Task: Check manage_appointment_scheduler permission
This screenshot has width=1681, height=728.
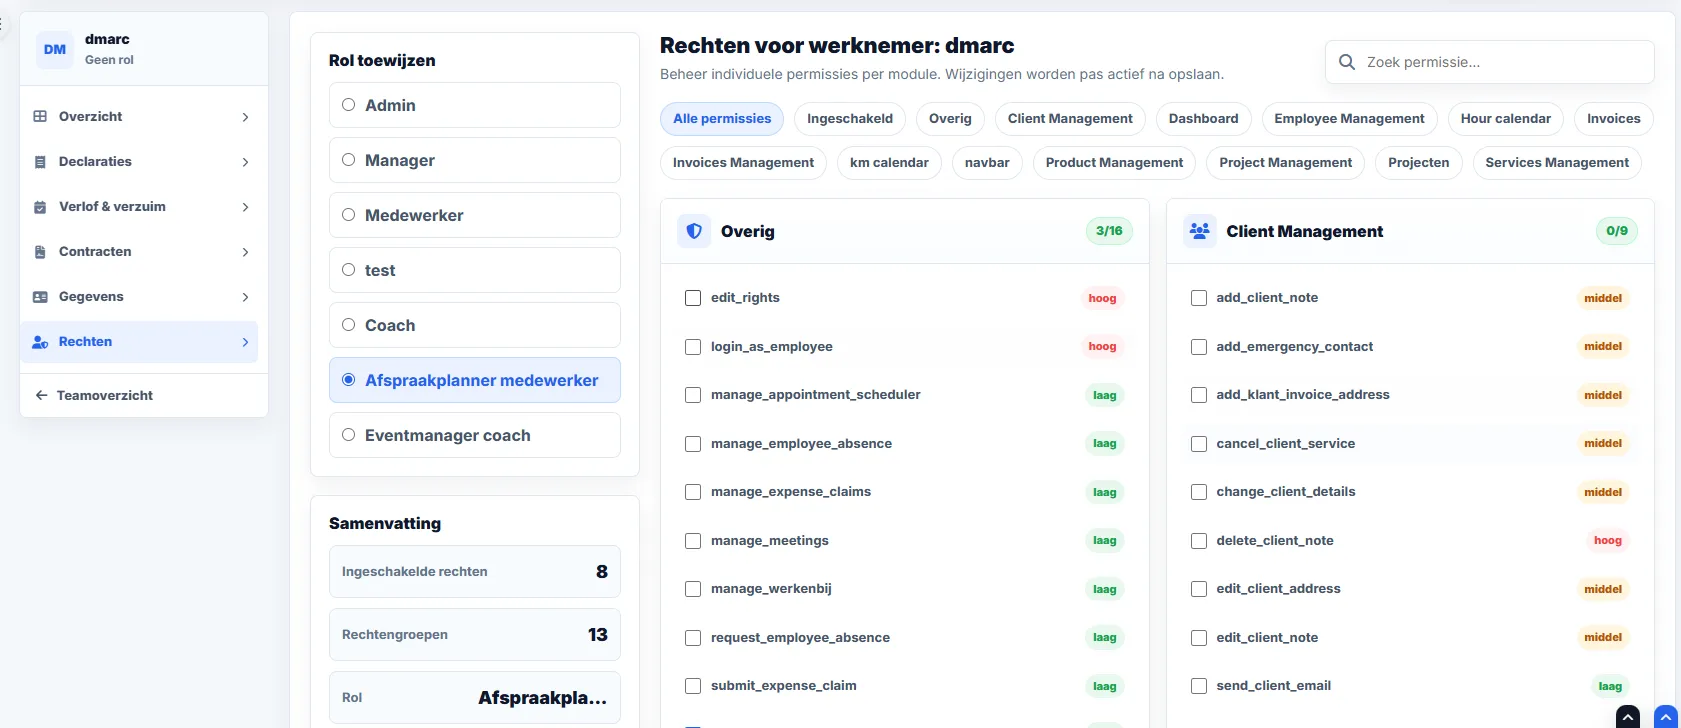Action: click(x=693, y=395)
